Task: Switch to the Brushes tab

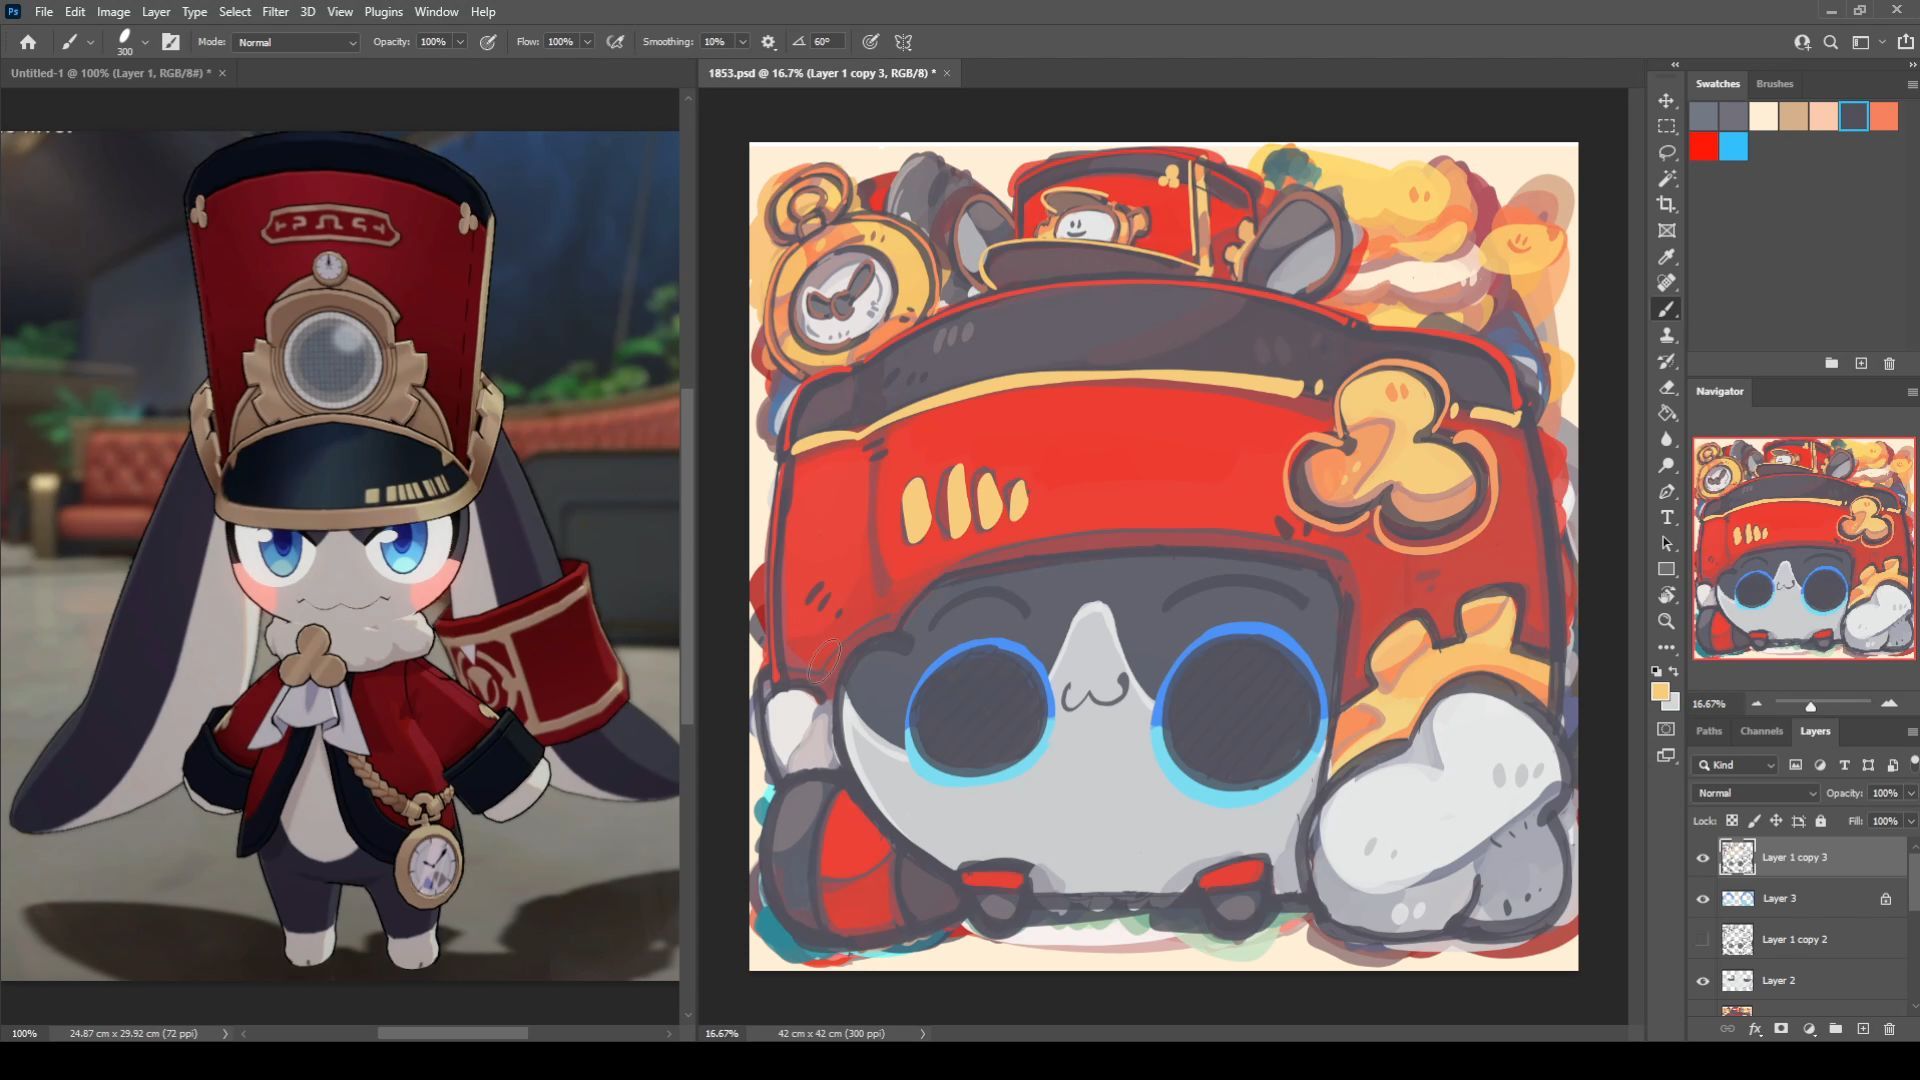Action: [x=1774, y=84]
